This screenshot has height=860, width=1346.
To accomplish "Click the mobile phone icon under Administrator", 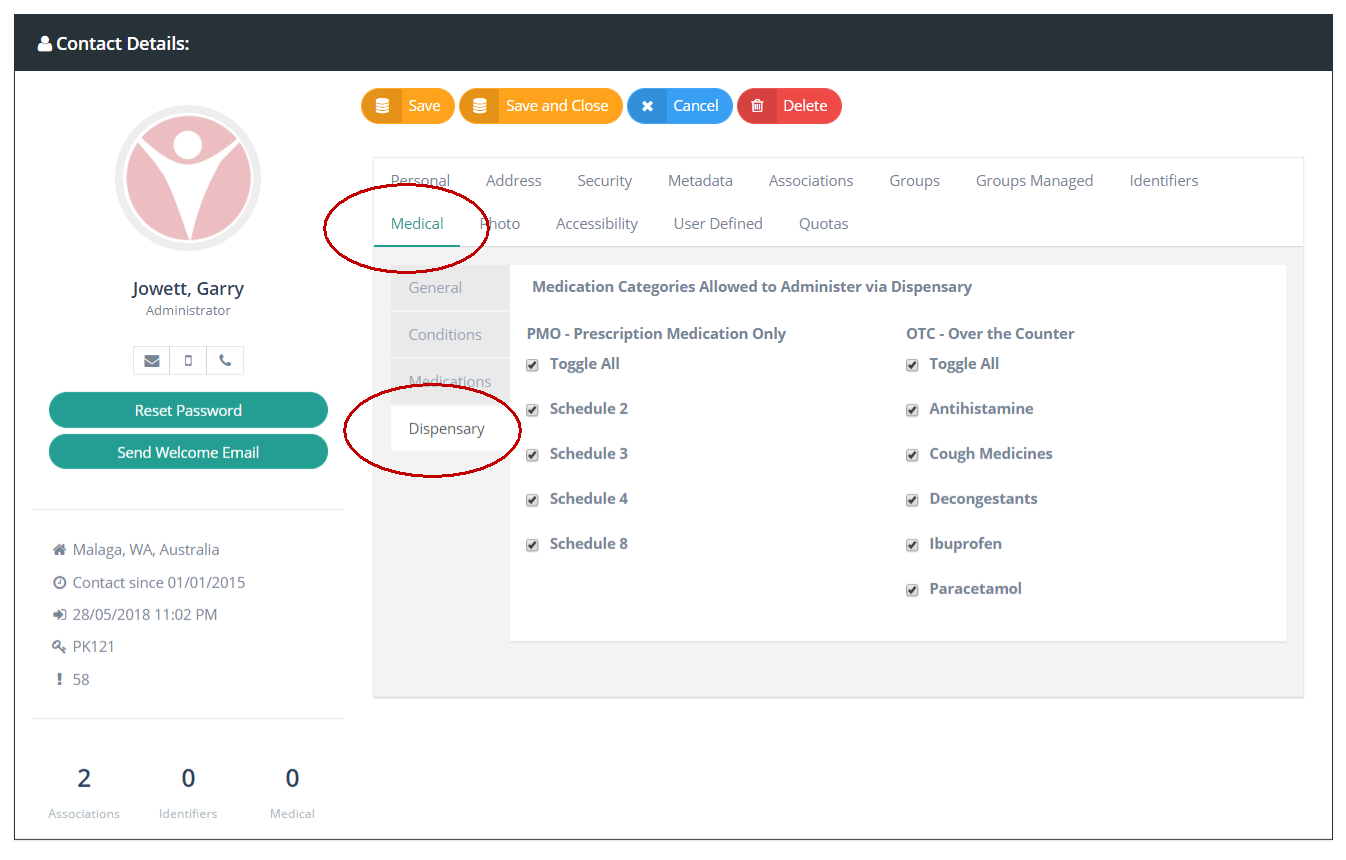I will 188,361.
